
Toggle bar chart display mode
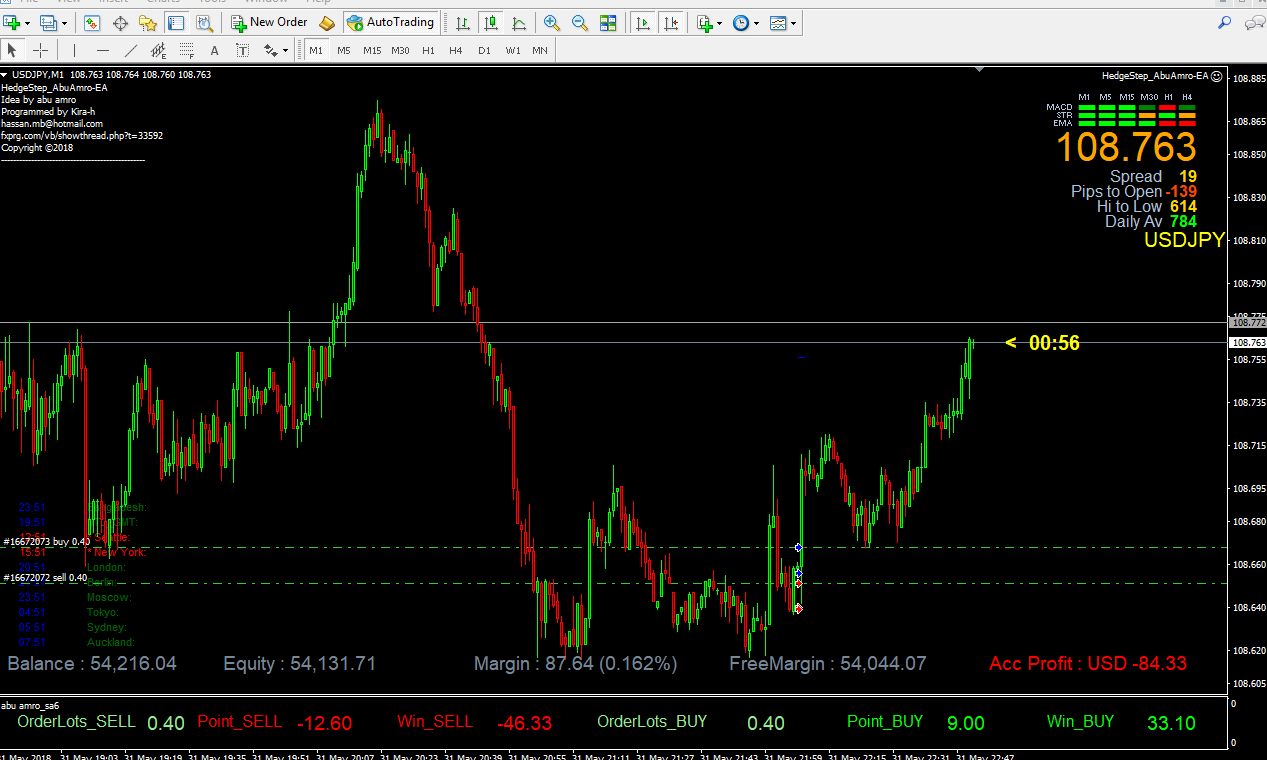tap(463, 22)
